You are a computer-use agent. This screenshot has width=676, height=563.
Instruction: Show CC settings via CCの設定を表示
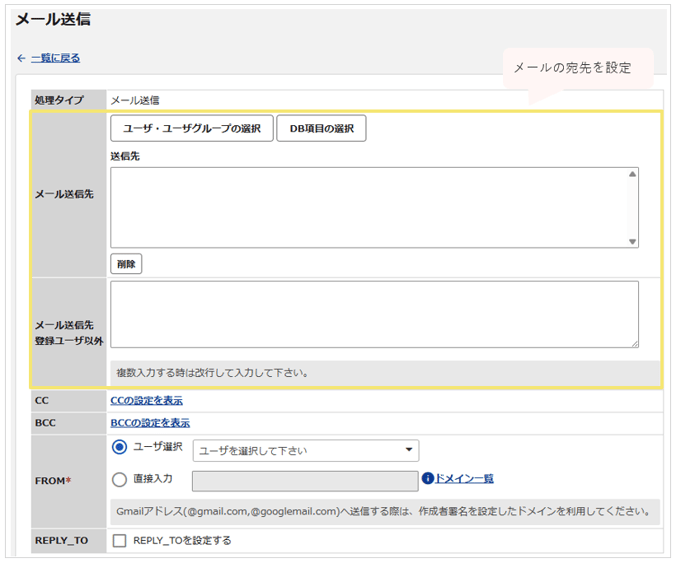(147, 400)
